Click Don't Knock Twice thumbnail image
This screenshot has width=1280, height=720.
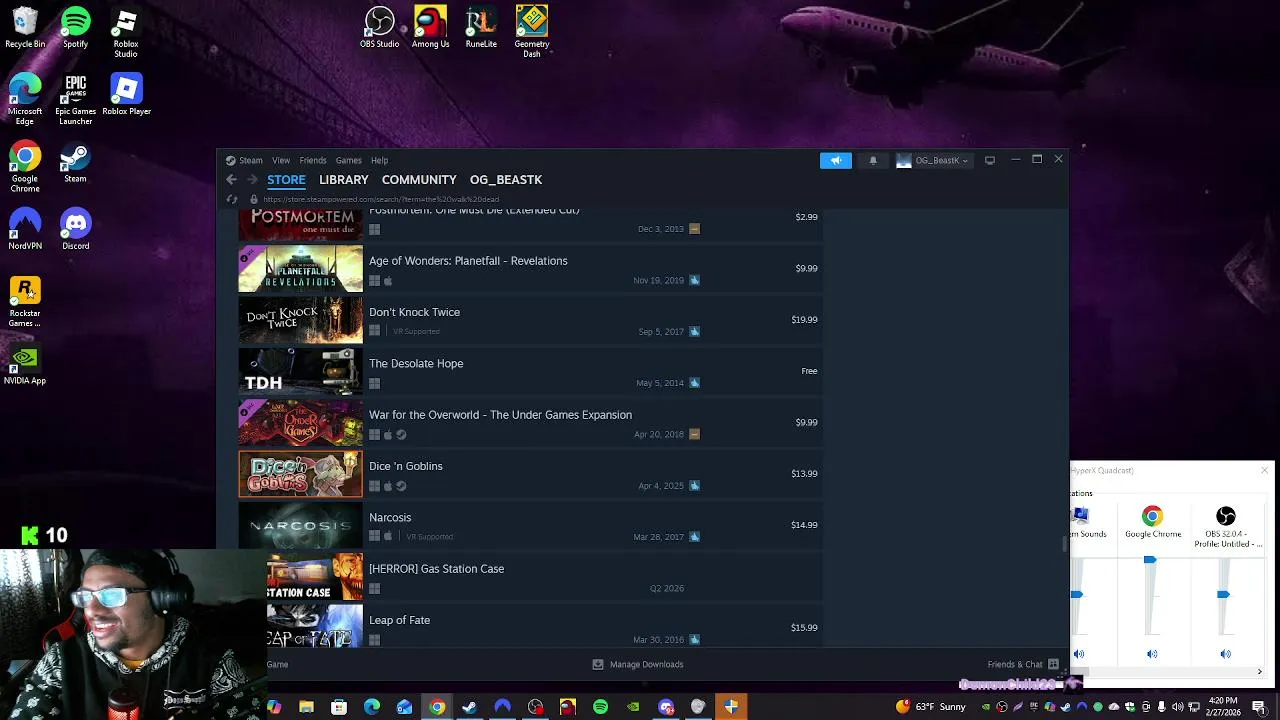pos(301,320)
